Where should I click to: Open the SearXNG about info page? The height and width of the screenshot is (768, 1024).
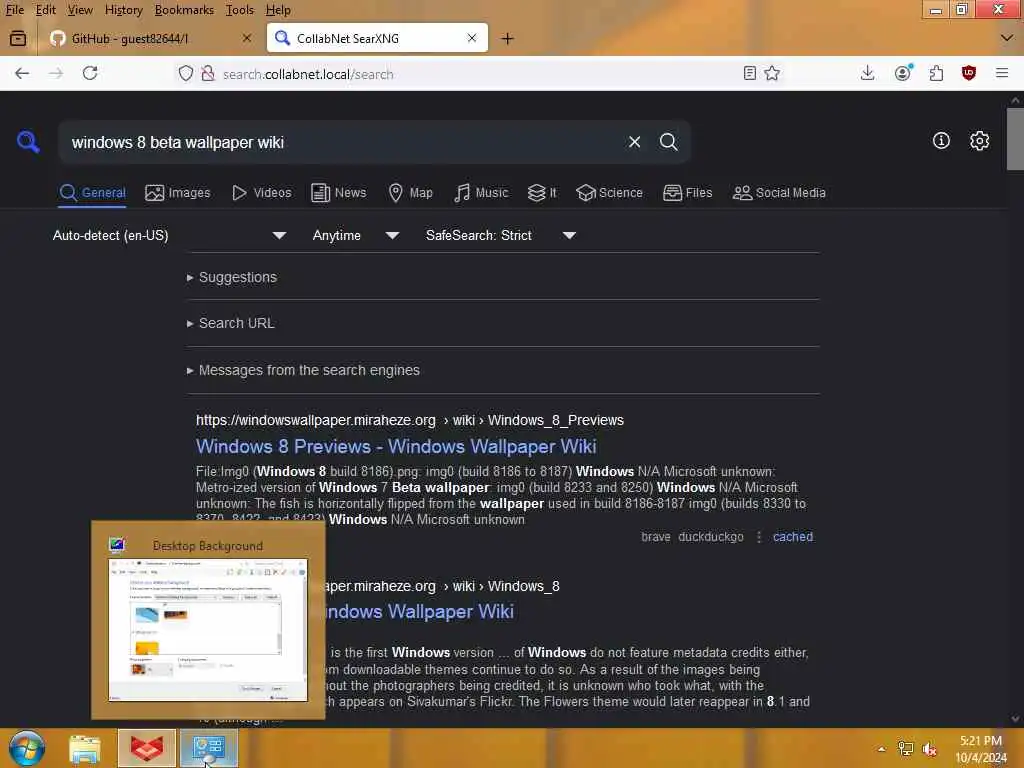[x=941, y=140]
